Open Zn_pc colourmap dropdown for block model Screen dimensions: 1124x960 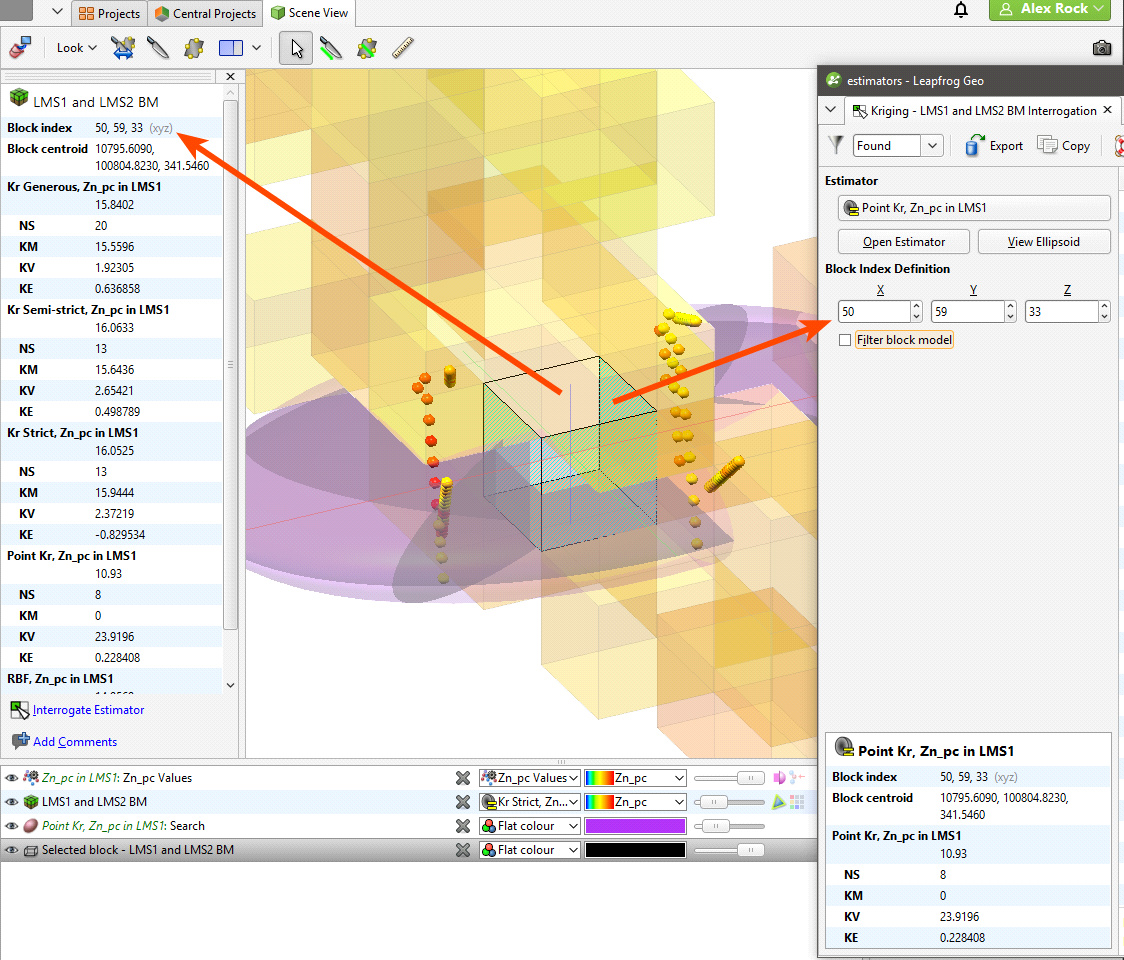point(636,802)
